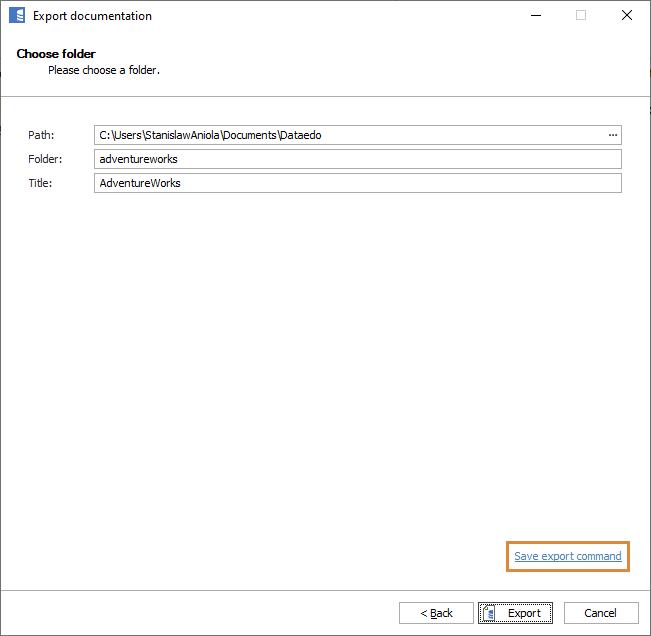Open folder browser with the ellipsis button
This screenshot has width=651, height=636.
pyautogui.click(x=612, y=135)
